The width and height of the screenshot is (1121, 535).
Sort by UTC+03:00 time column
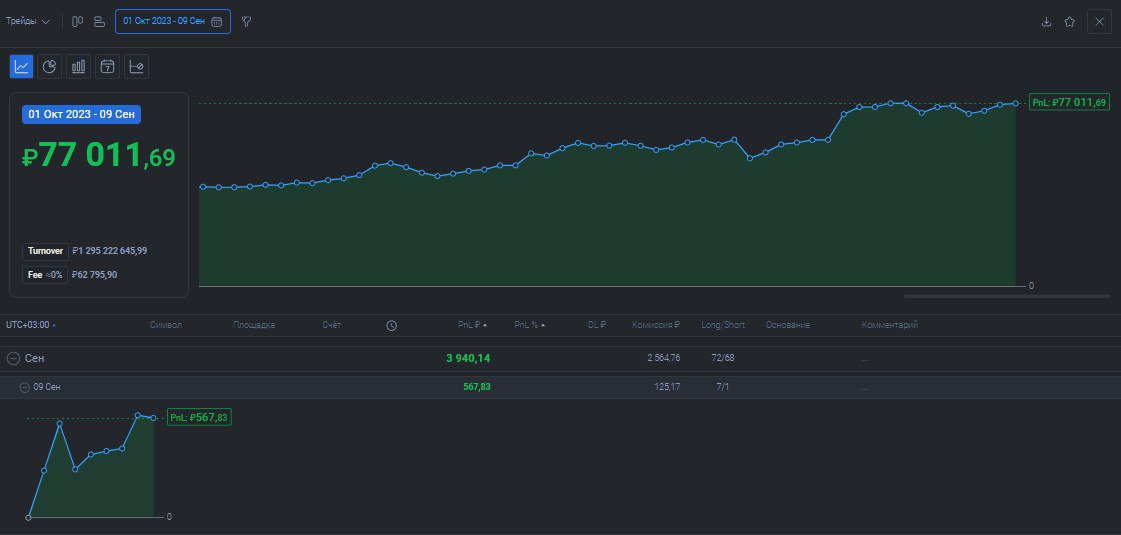pos(31,325)
